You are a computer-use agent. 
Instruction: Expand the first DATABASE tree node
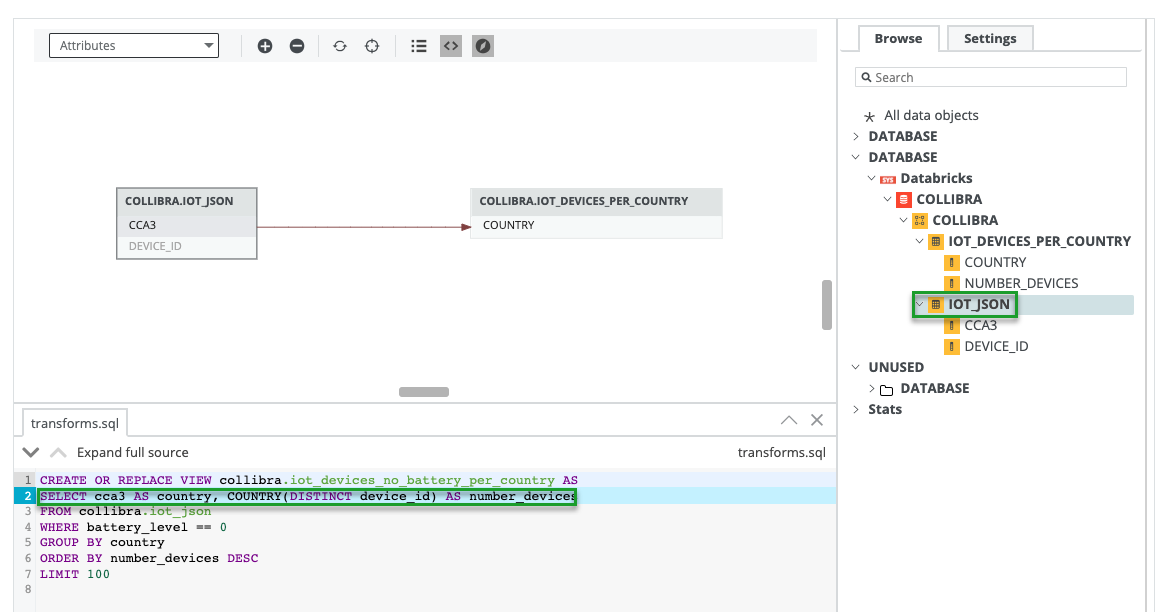(x=856, y=136)
